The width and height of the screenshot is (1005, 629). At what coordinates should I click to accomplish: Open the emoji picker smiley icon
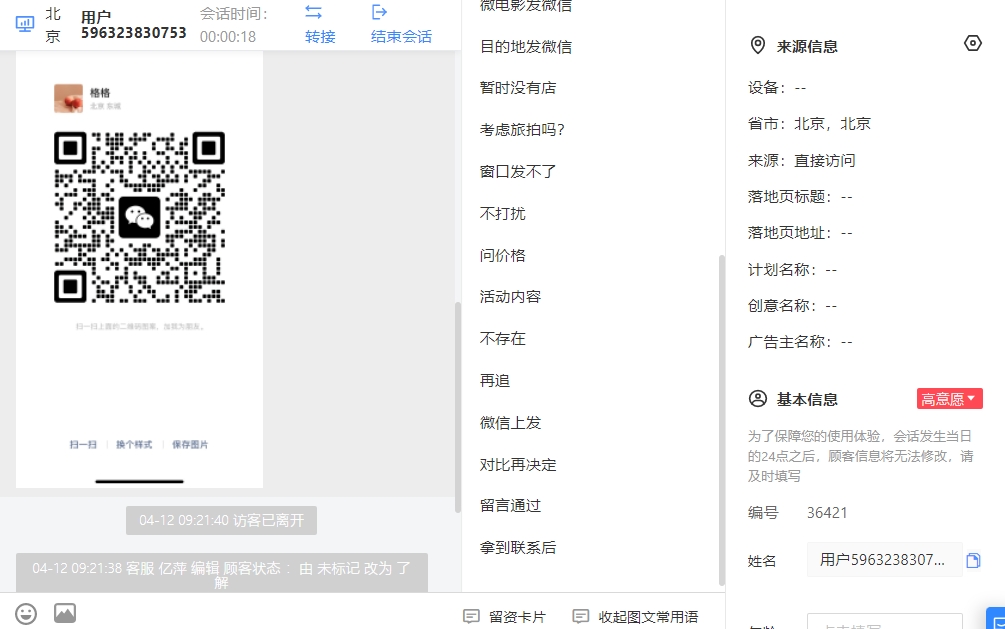26,614
